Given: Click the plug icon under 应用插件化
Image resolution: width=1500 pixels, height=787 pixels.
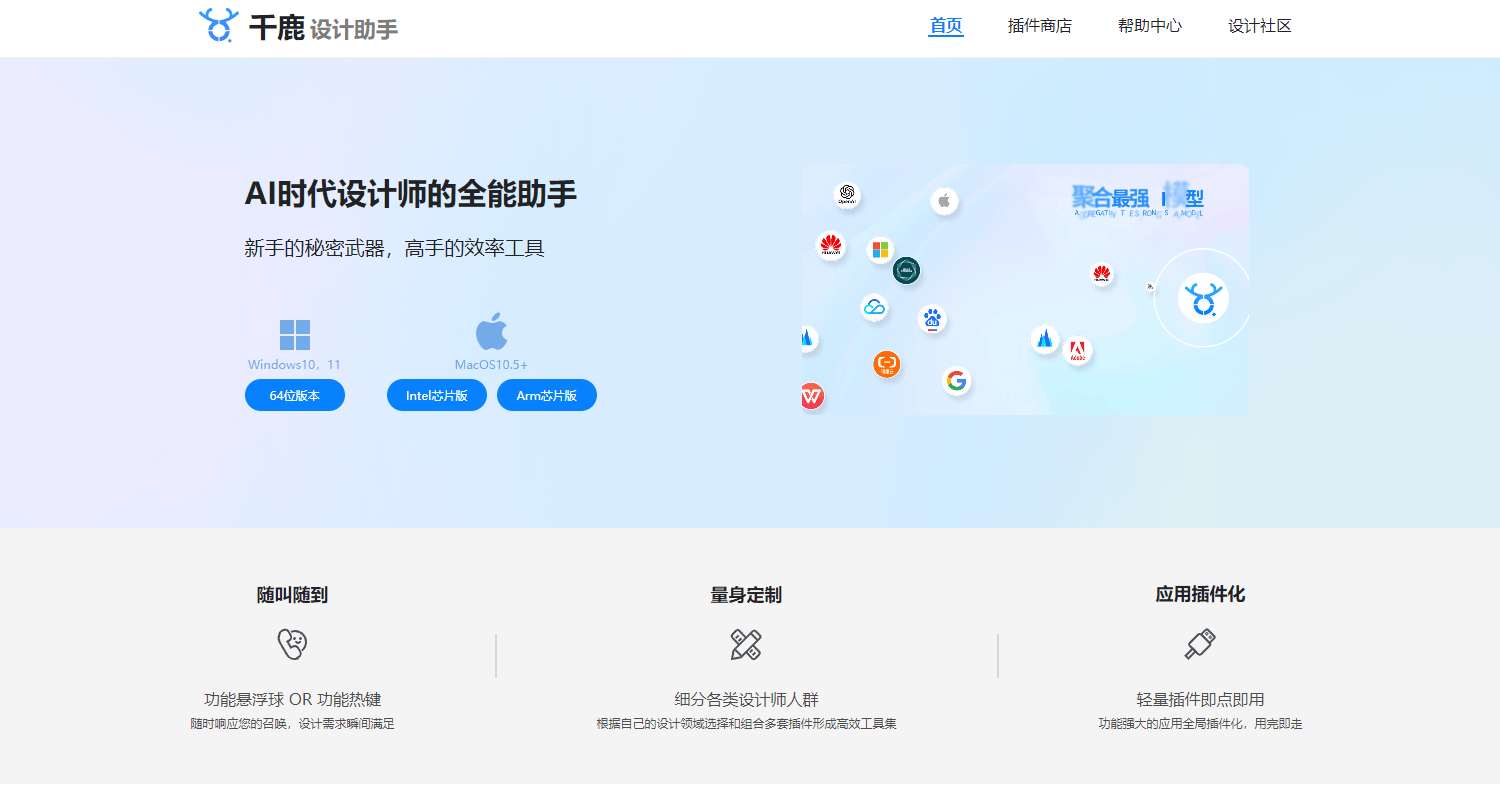Looking at the screenshot, I should tap(1200, 644).
